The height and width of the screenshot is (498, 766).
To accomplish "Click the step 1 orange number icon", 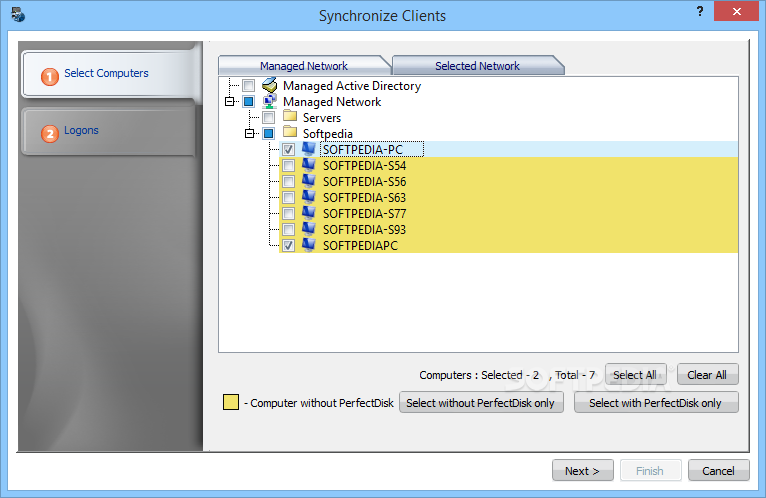I will (50, 76).
